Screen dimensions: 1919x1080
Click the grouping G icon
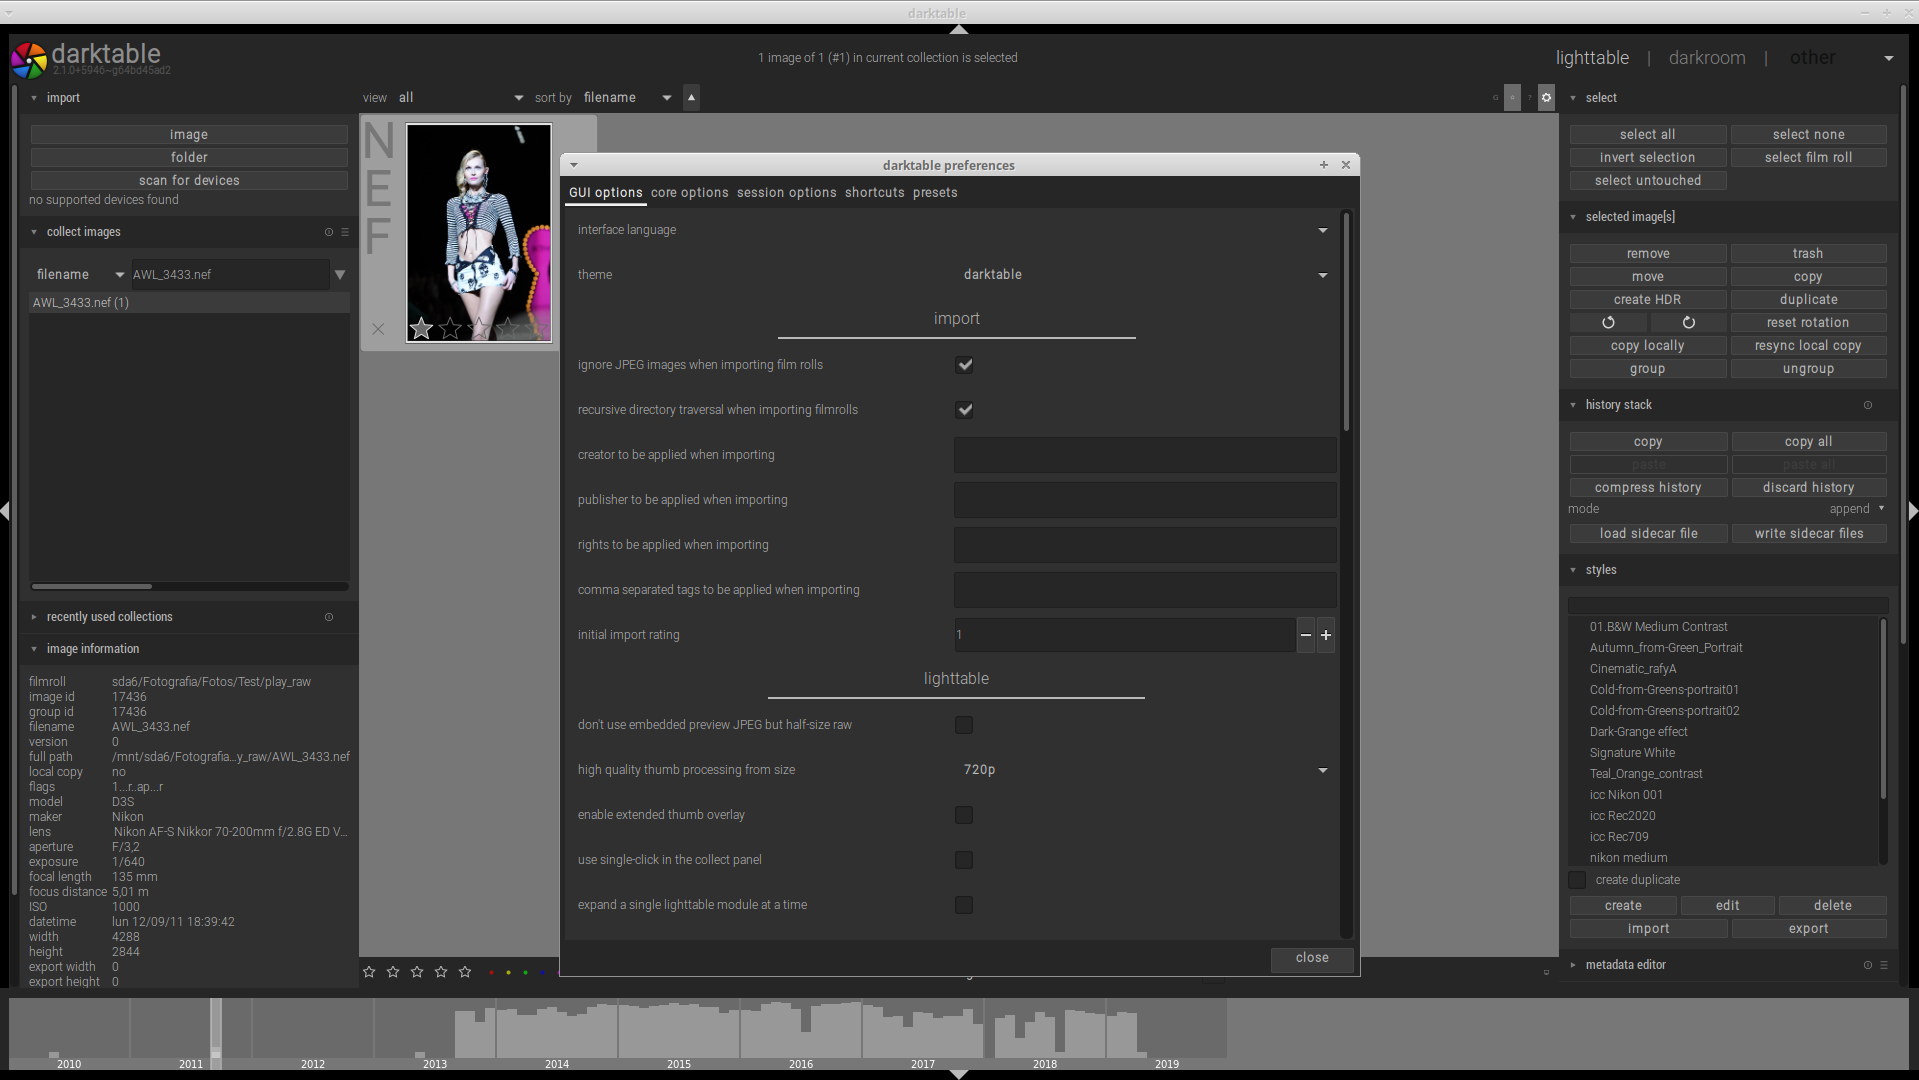[1495, 98]
